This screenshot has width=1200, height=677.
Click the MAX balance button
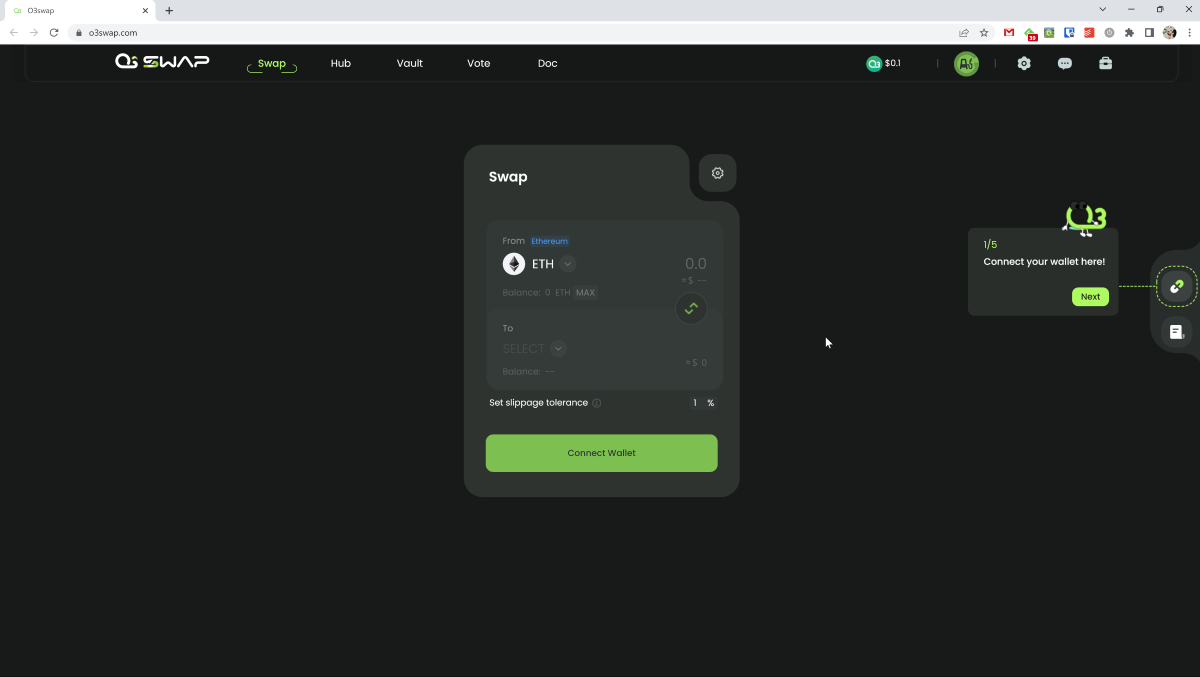(x=586, y=293)
